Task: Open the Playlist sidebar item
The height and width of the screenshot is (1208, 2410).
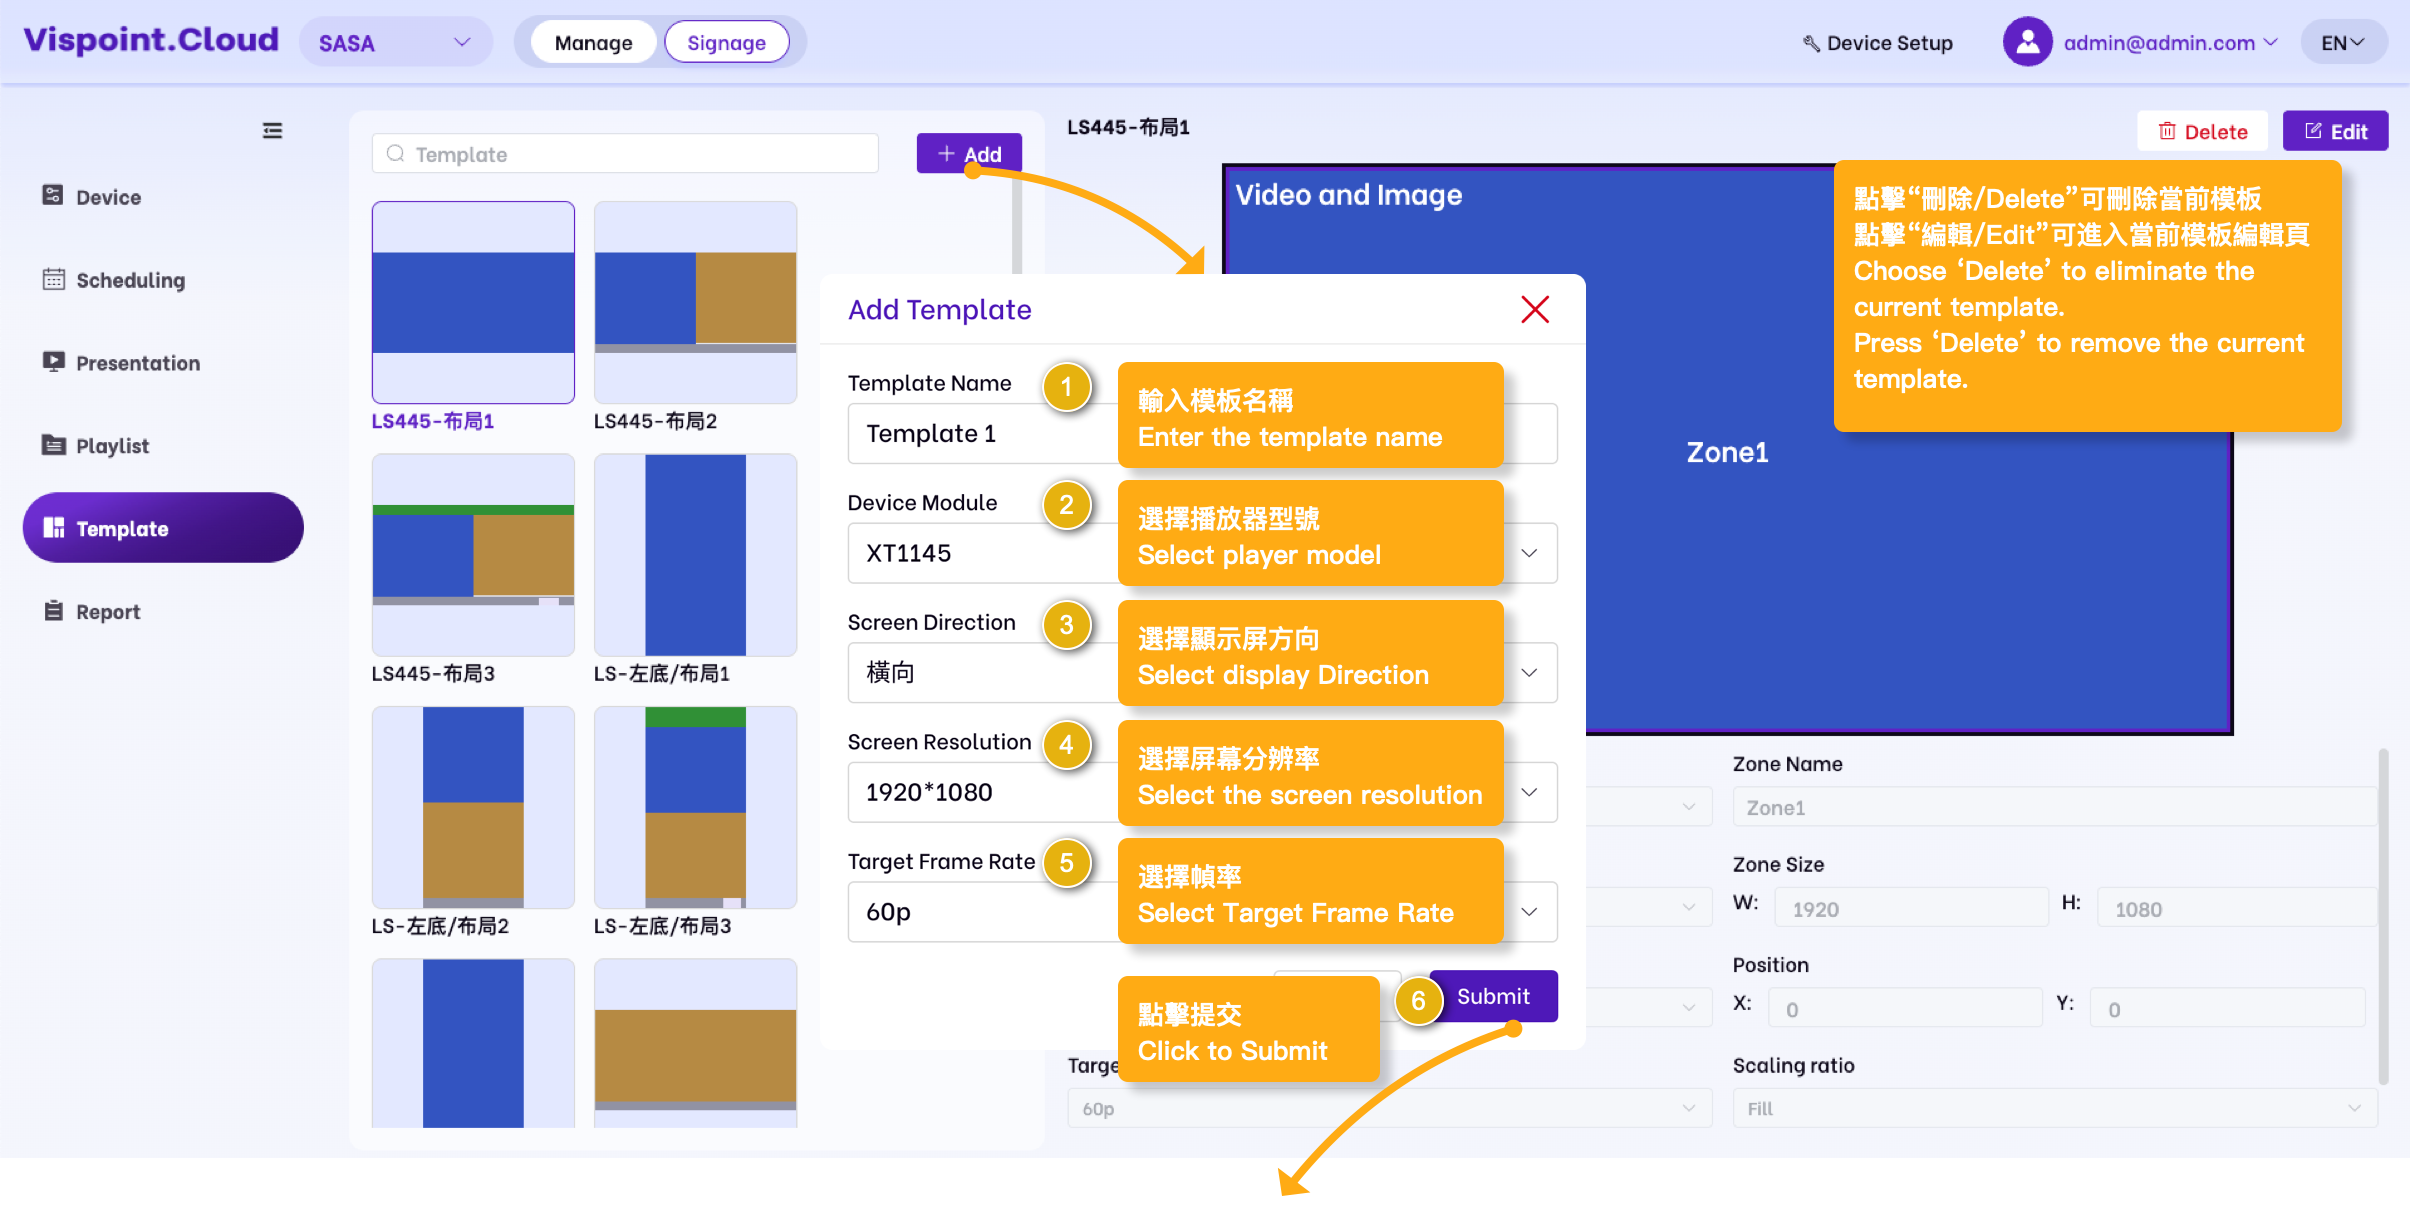Action: point(112,446)
